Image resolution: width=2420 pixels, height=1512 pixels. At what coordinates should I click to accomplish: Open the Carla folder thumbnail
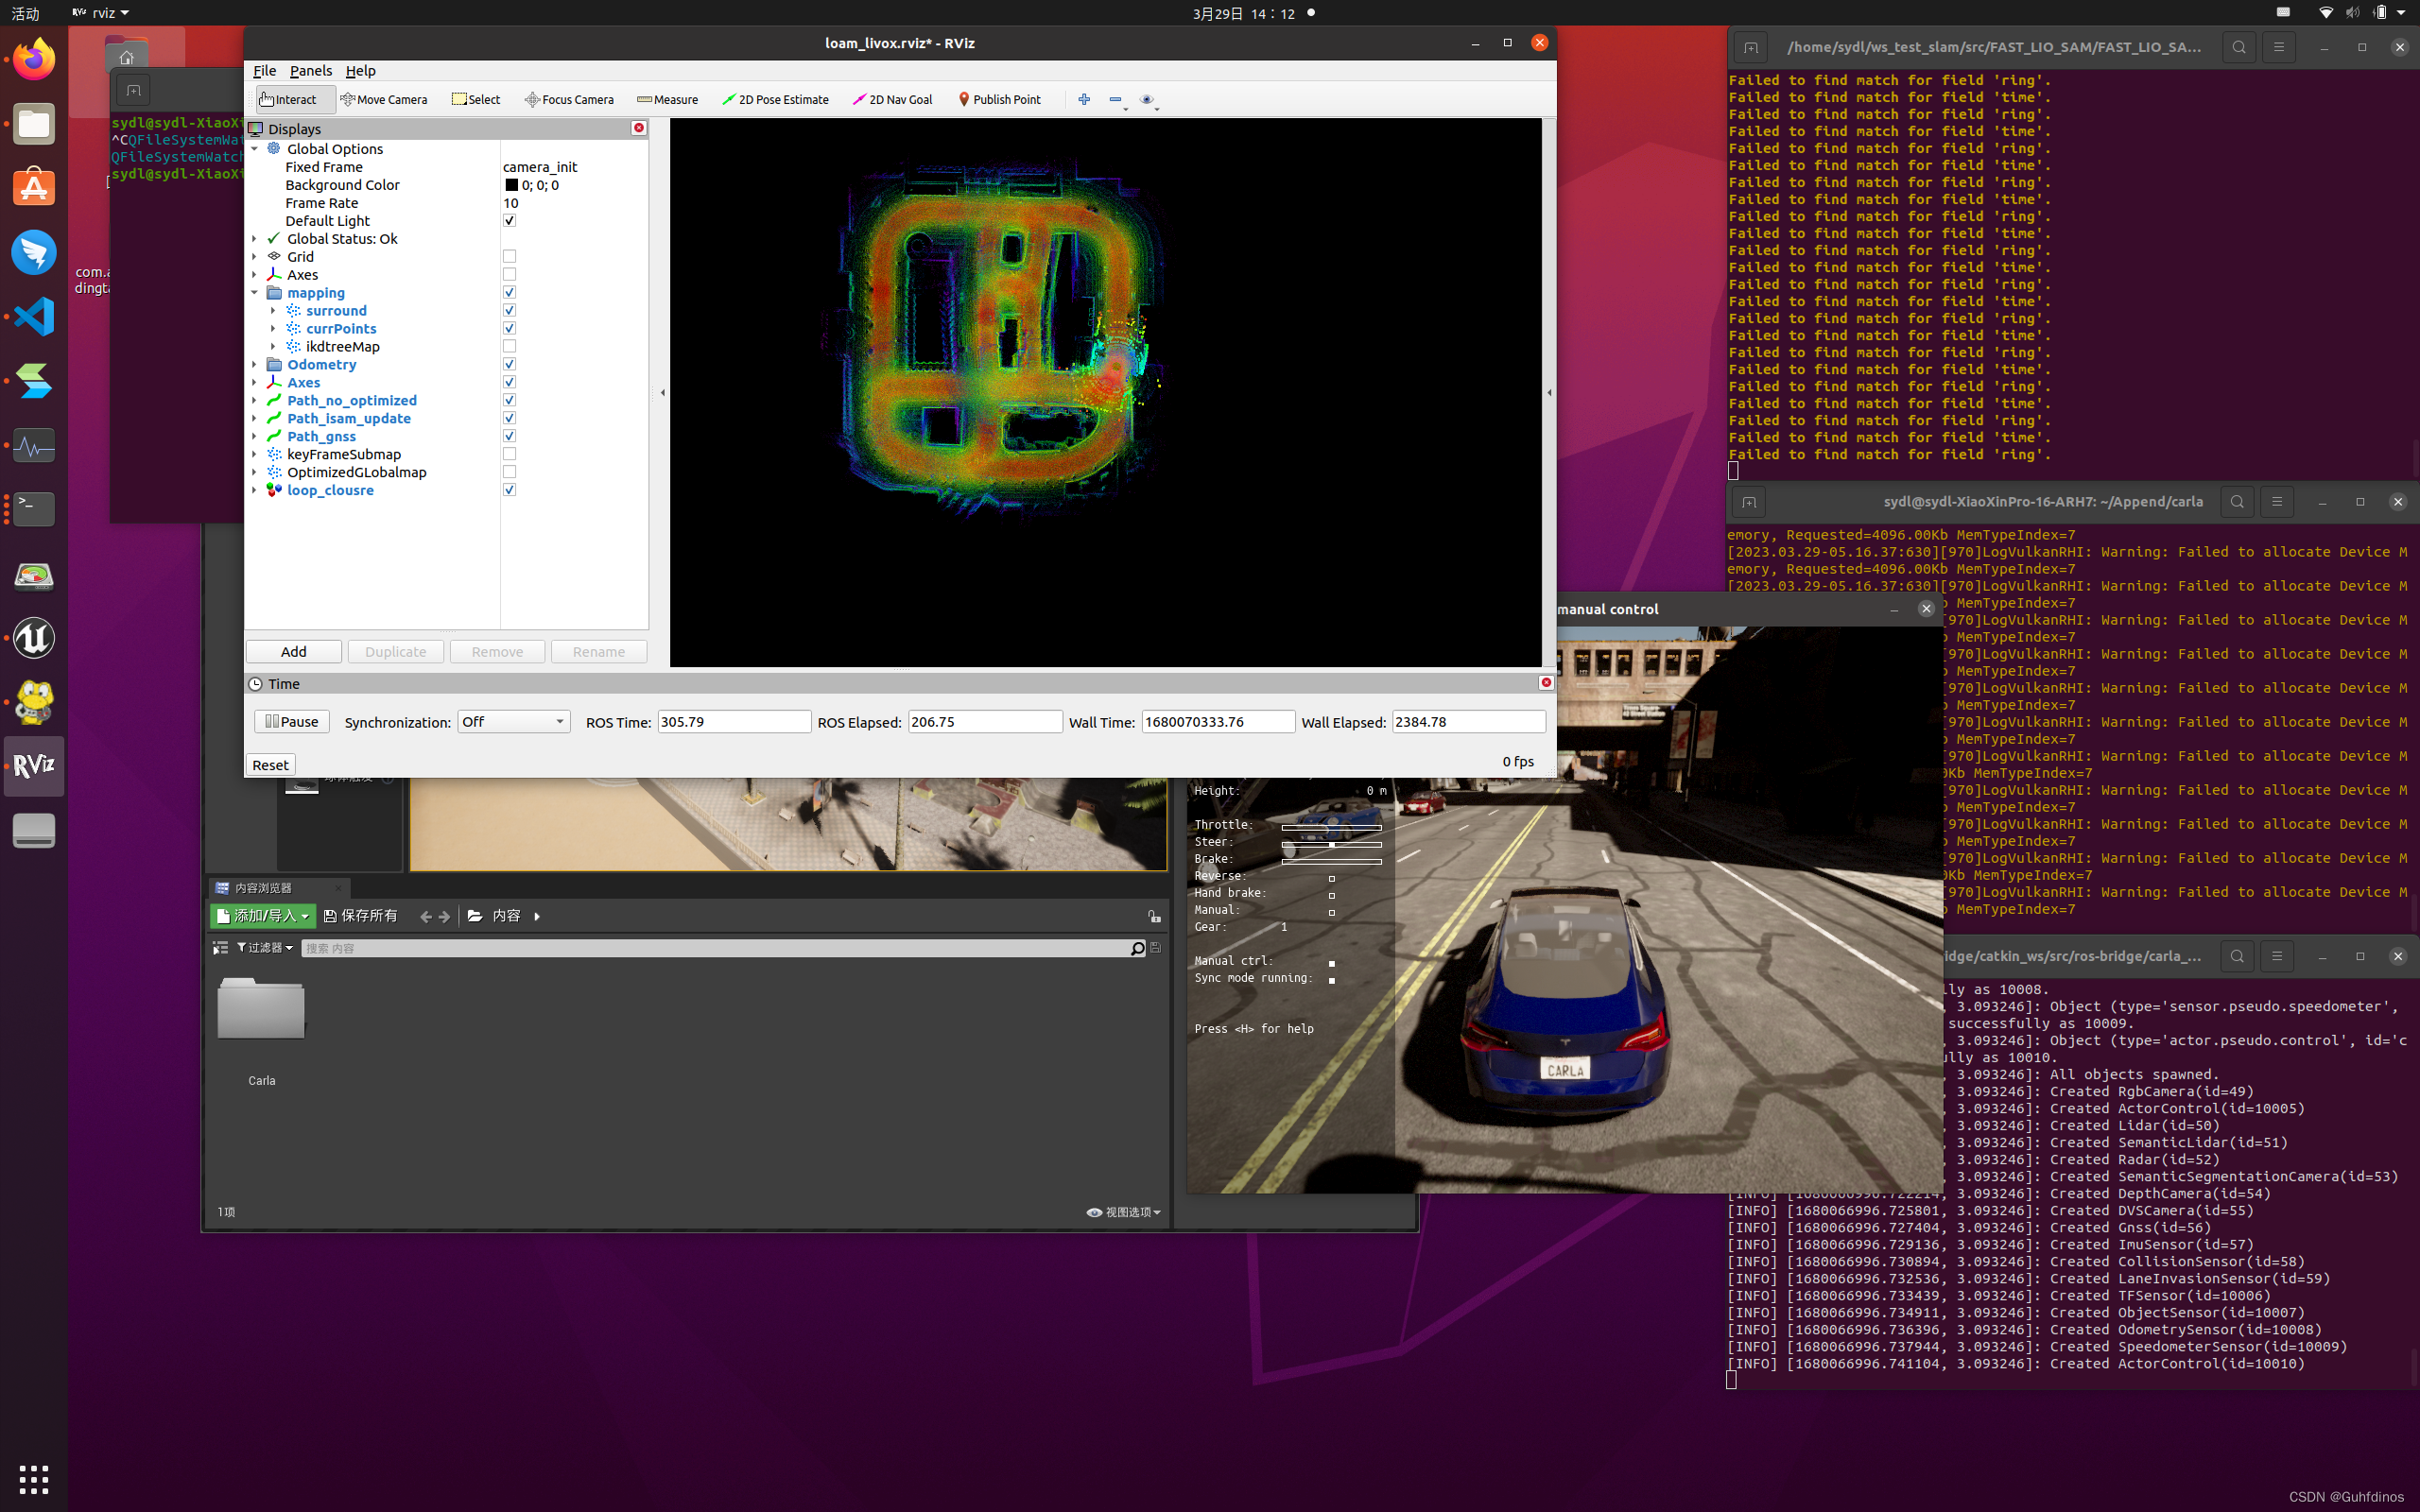click(261, 1010)
